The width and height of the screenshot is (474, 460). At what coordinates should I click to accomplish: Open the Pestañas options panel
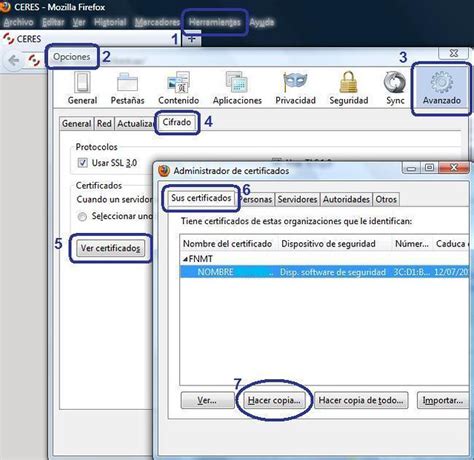coord(127,88)
